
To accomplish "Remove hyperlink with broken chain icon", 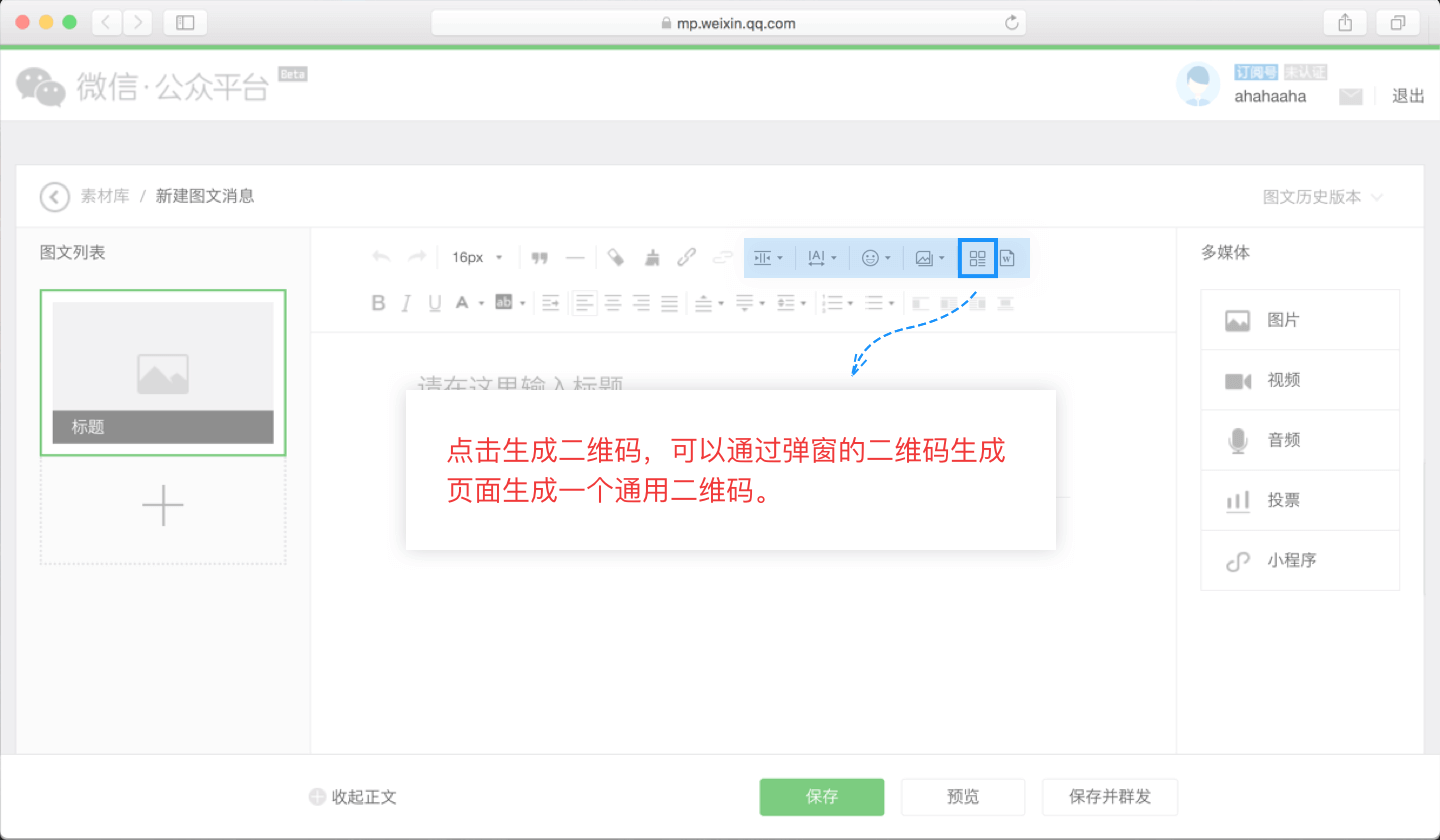I will (721, 257).
